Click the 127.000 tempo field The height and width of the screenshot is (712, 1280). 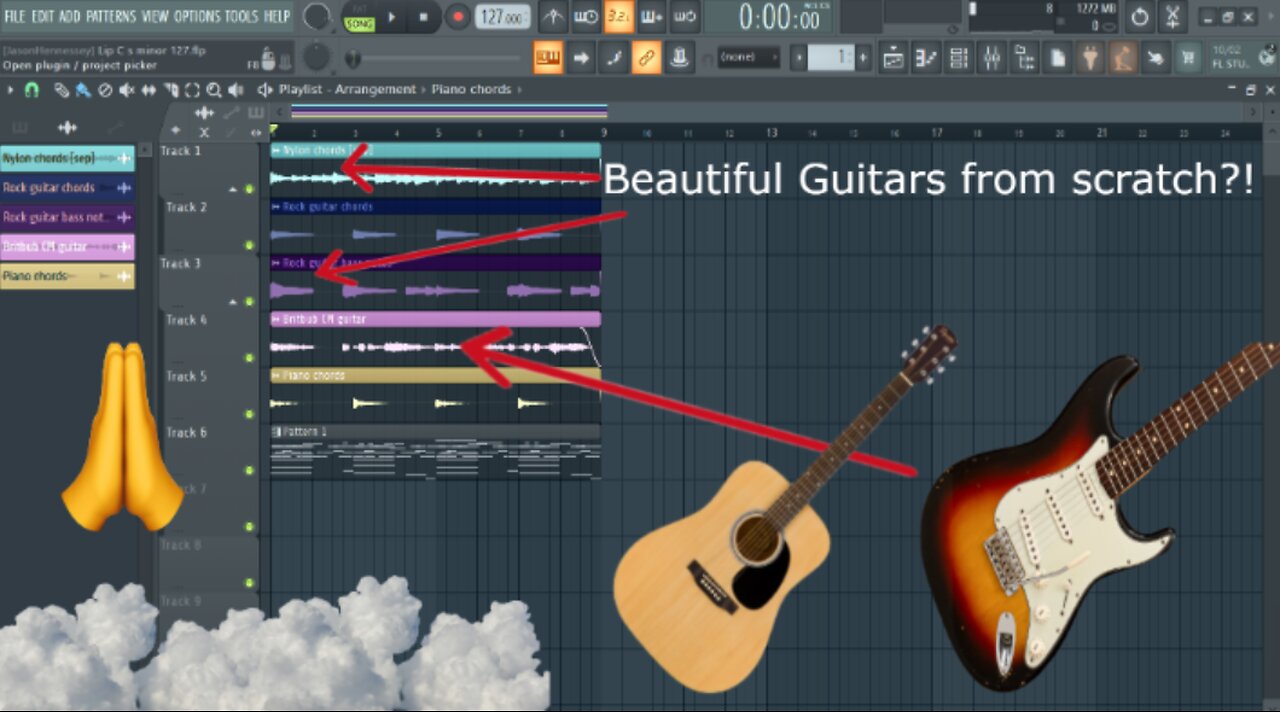coord(503,17)
